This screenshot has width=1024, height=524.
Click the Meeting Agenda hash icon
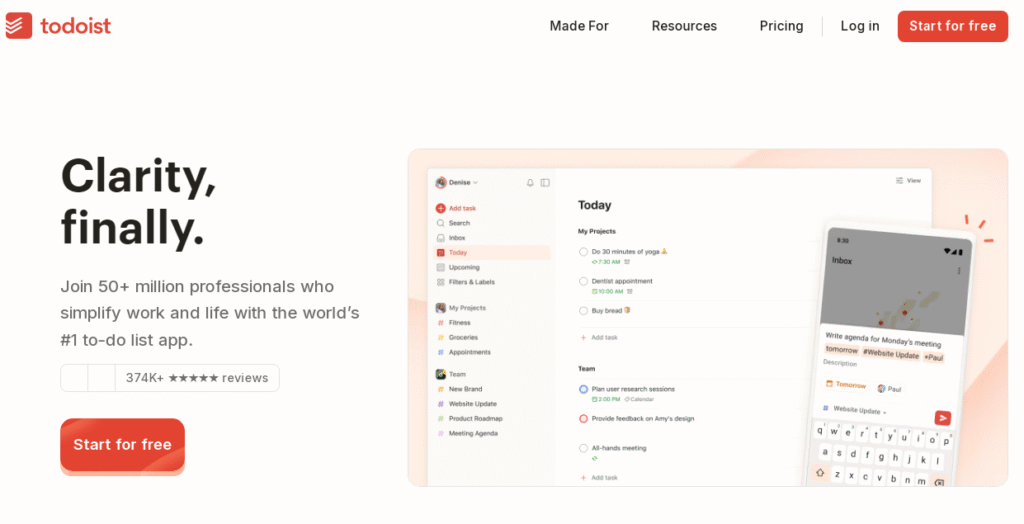[440, 434]
